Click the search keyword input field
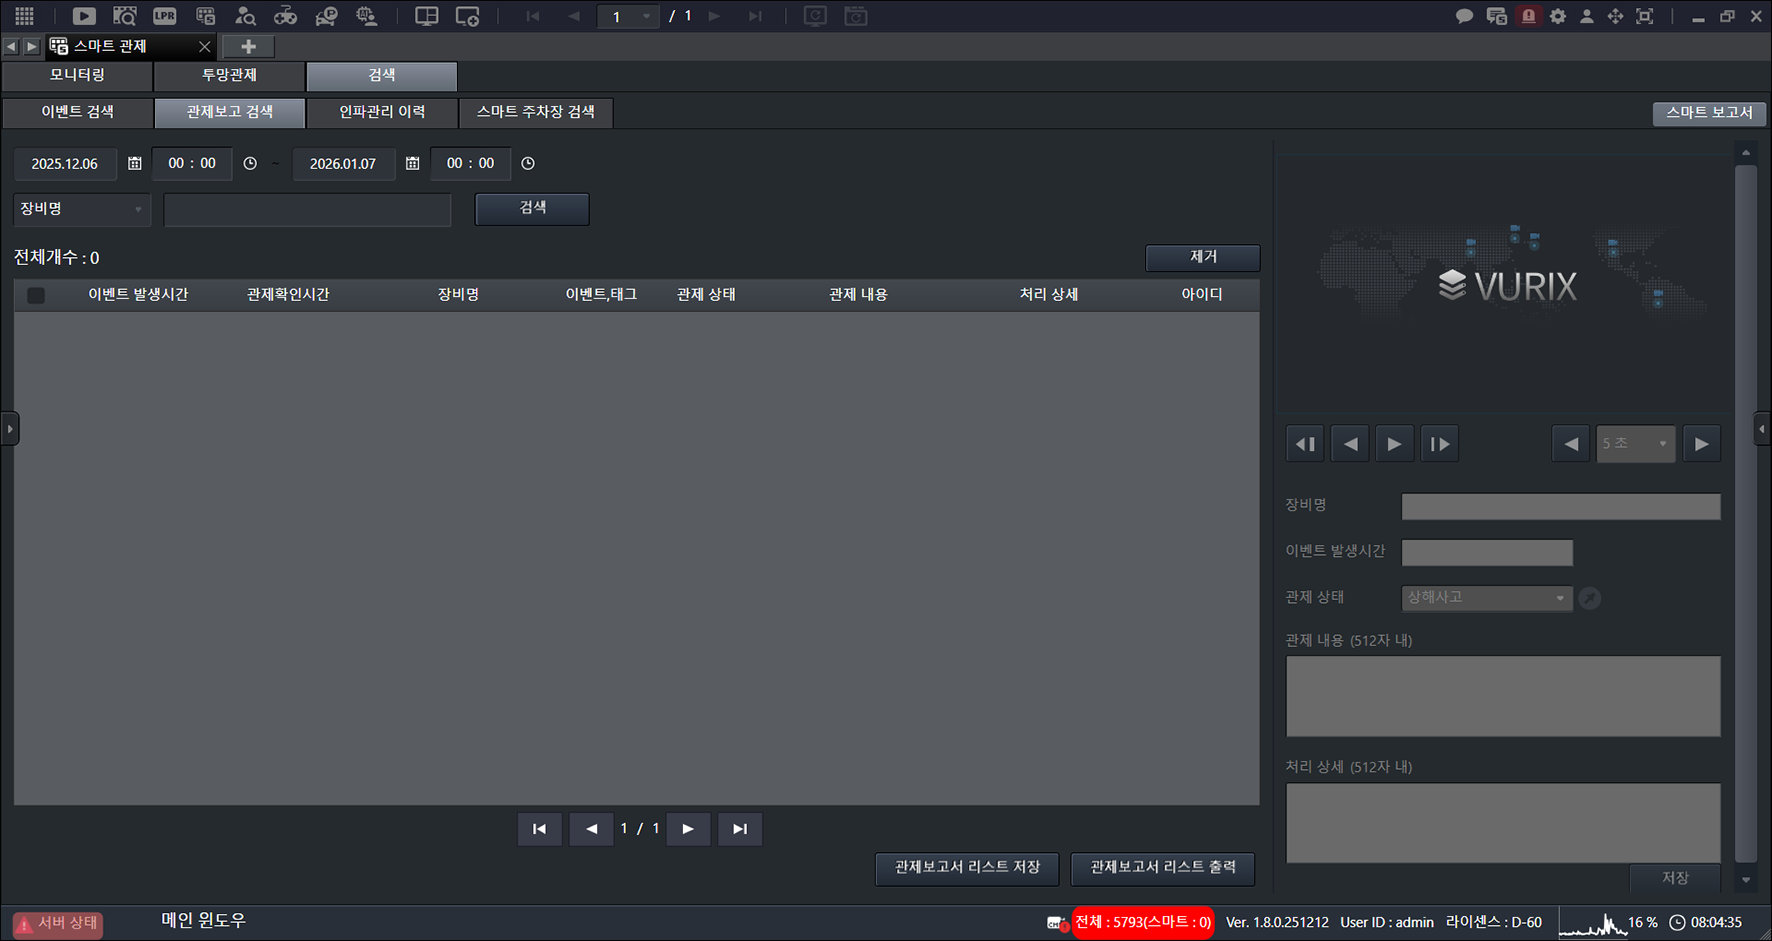The height and width of the screenshot is (941, 1772). tap(307, 209)
